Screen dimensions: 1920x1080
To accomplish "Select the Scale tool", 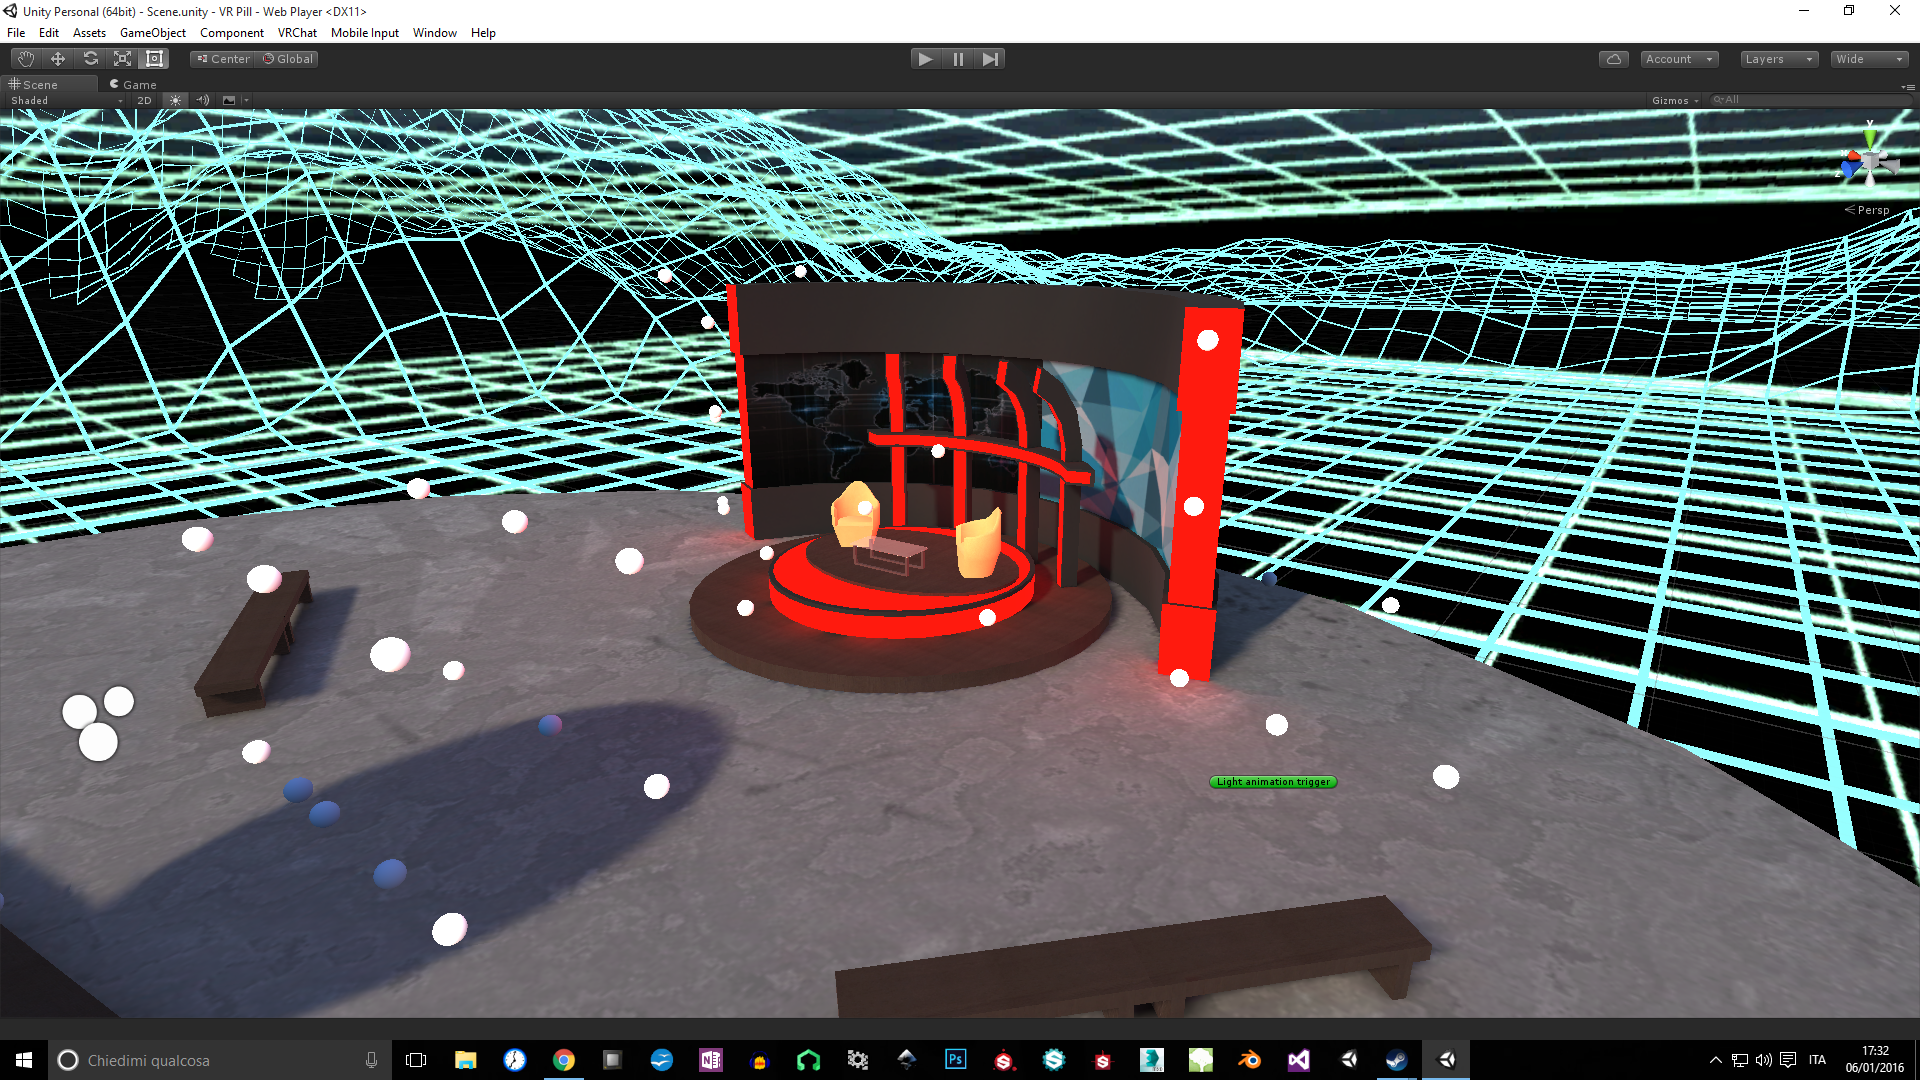I will [122, 59].
